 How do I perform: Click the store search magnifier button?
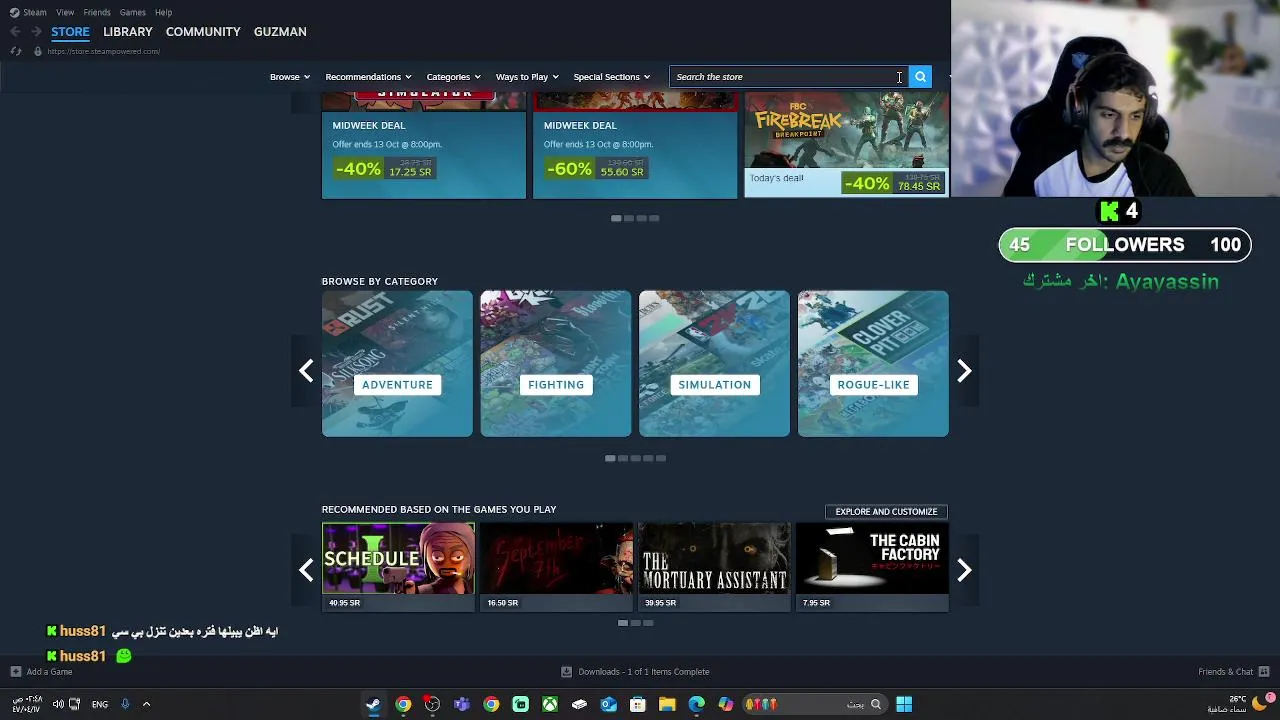920,77
